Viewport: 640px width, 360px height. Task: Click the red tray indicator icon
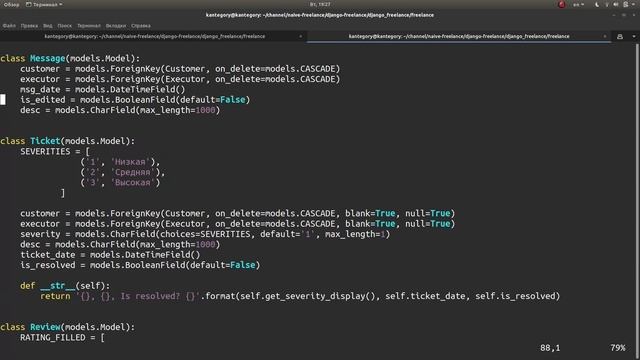coord(562,4)
